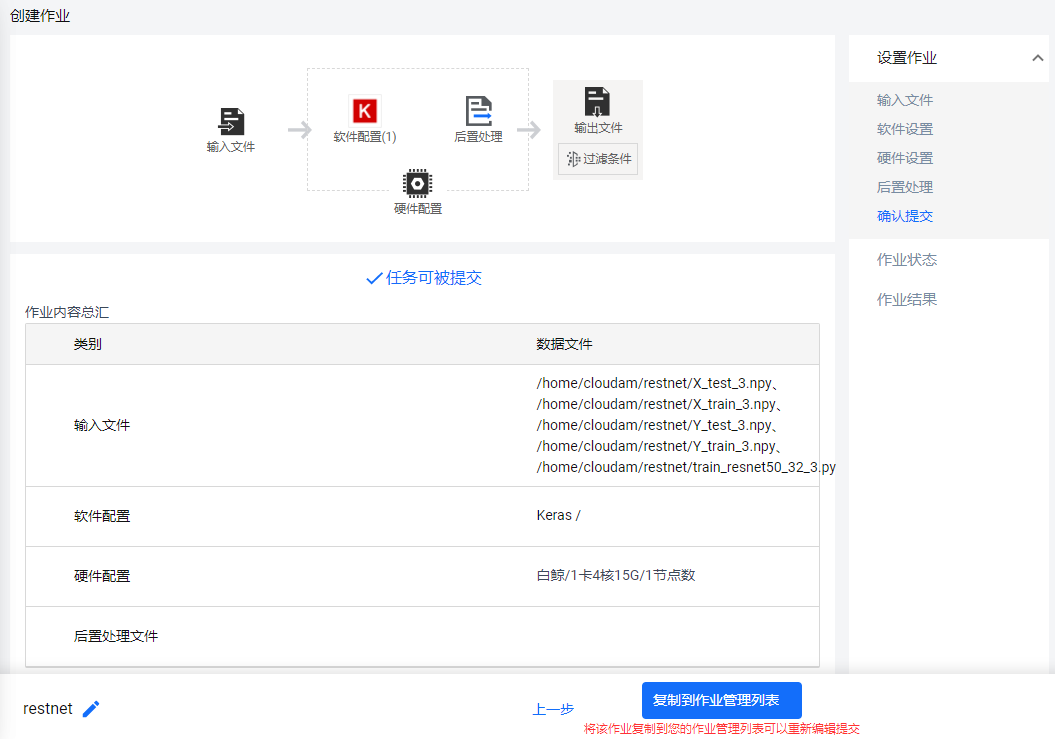Open the Keras 软件配置 icon
The width and height of the screenshot is (1055, 739).
tap(365, 110)
